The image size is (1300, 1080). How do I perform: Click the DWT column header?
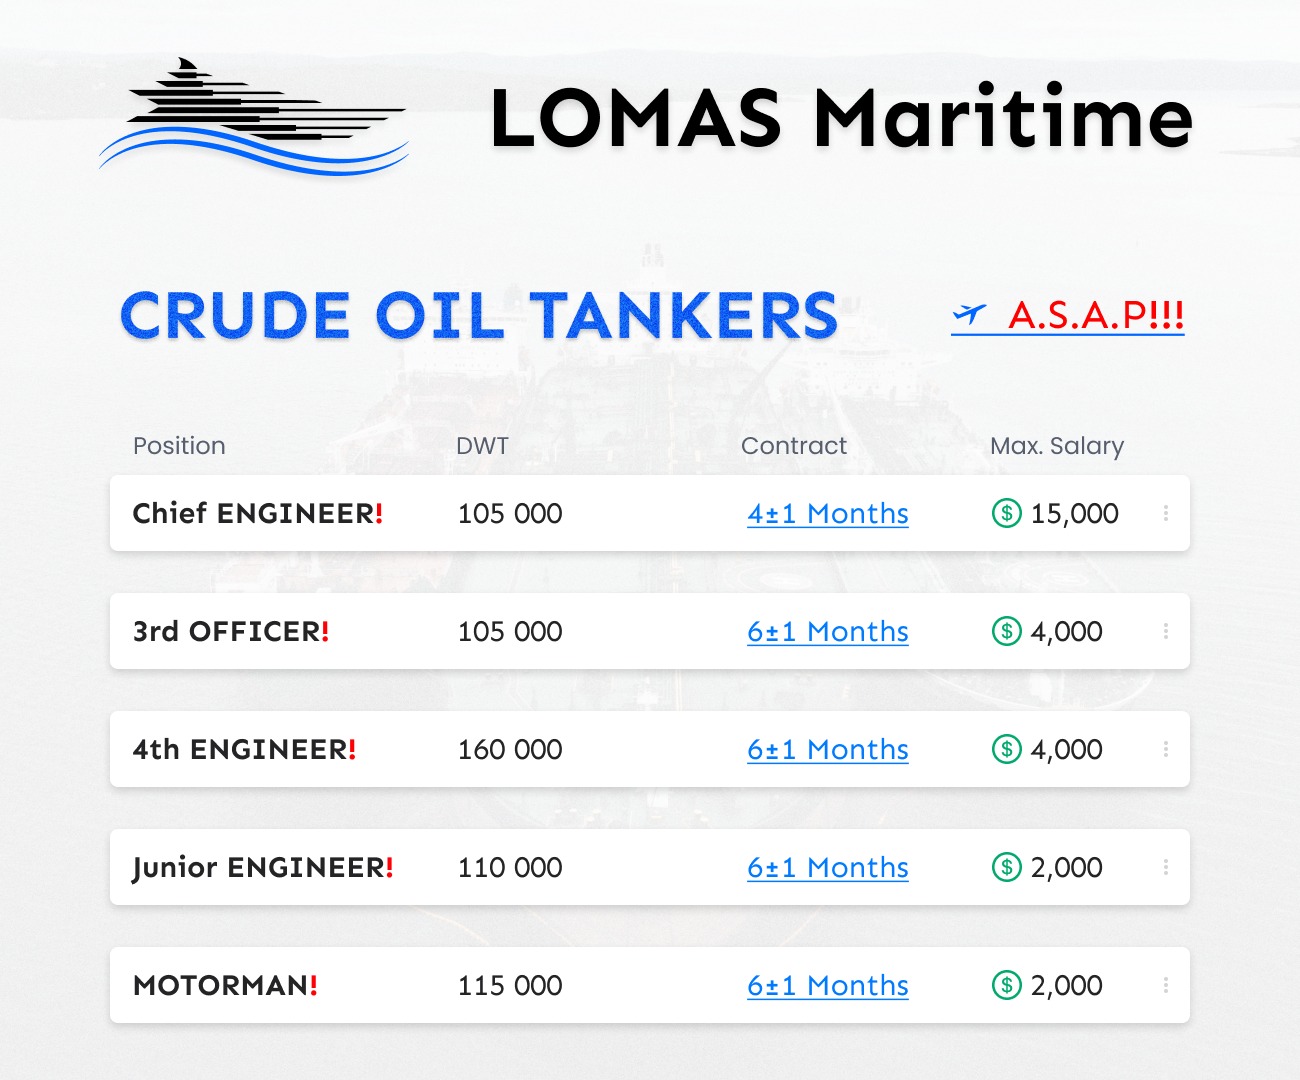point(482,446)
